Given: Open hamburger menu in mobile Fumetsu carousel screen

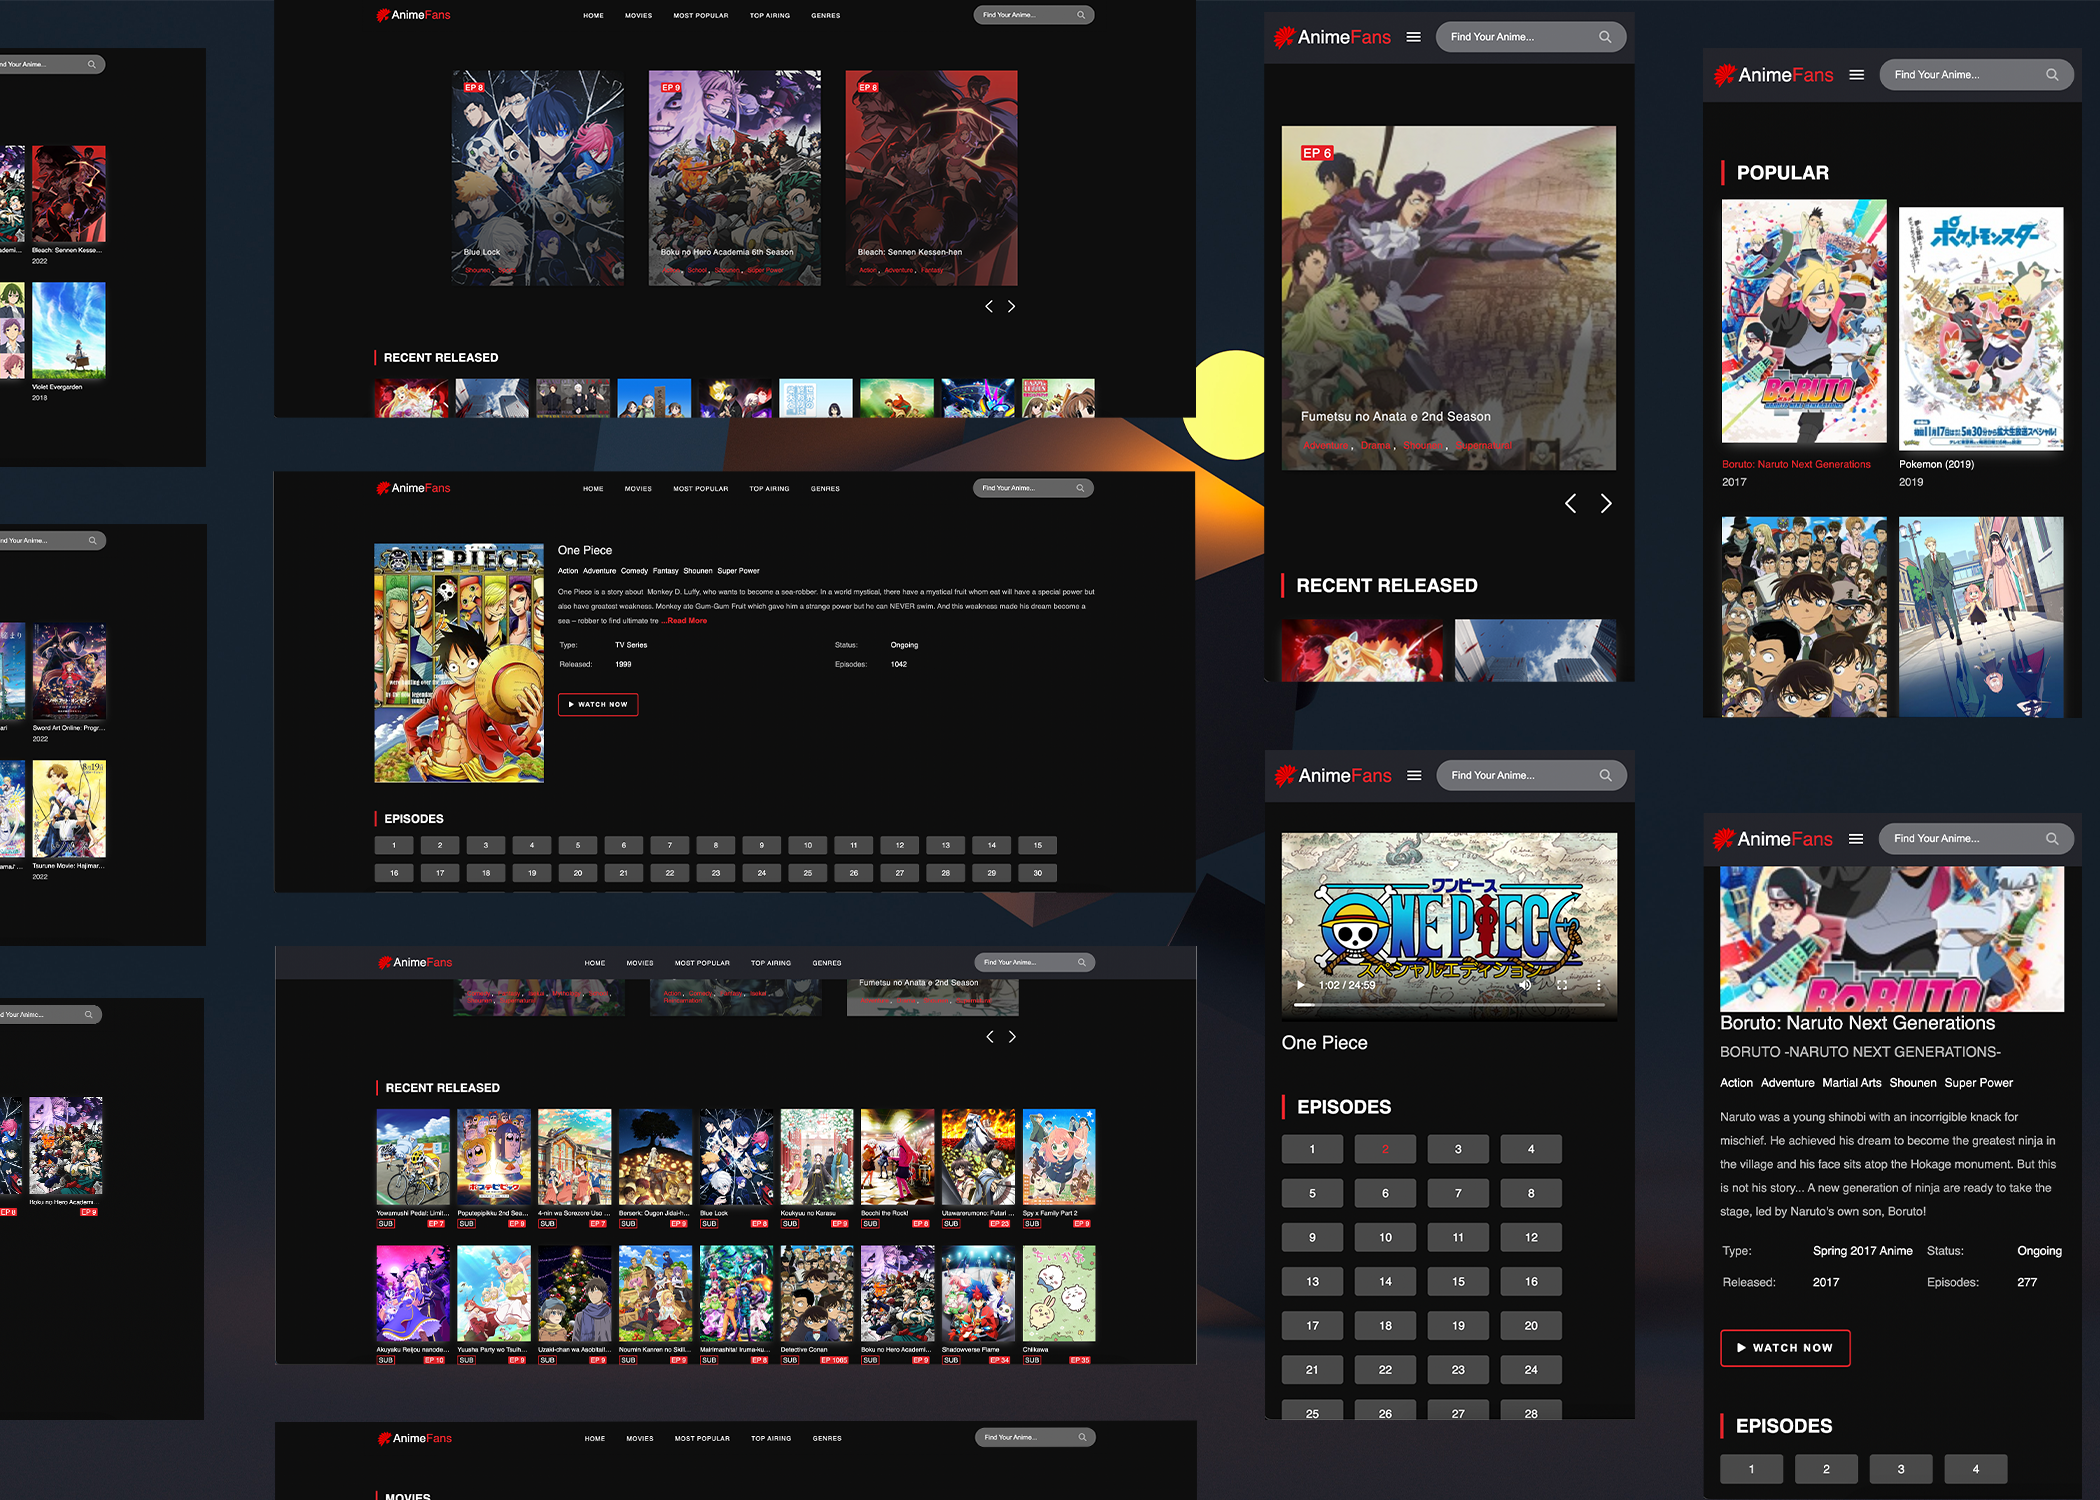Looking at the screenshot, I should (x=1413, y=37).
